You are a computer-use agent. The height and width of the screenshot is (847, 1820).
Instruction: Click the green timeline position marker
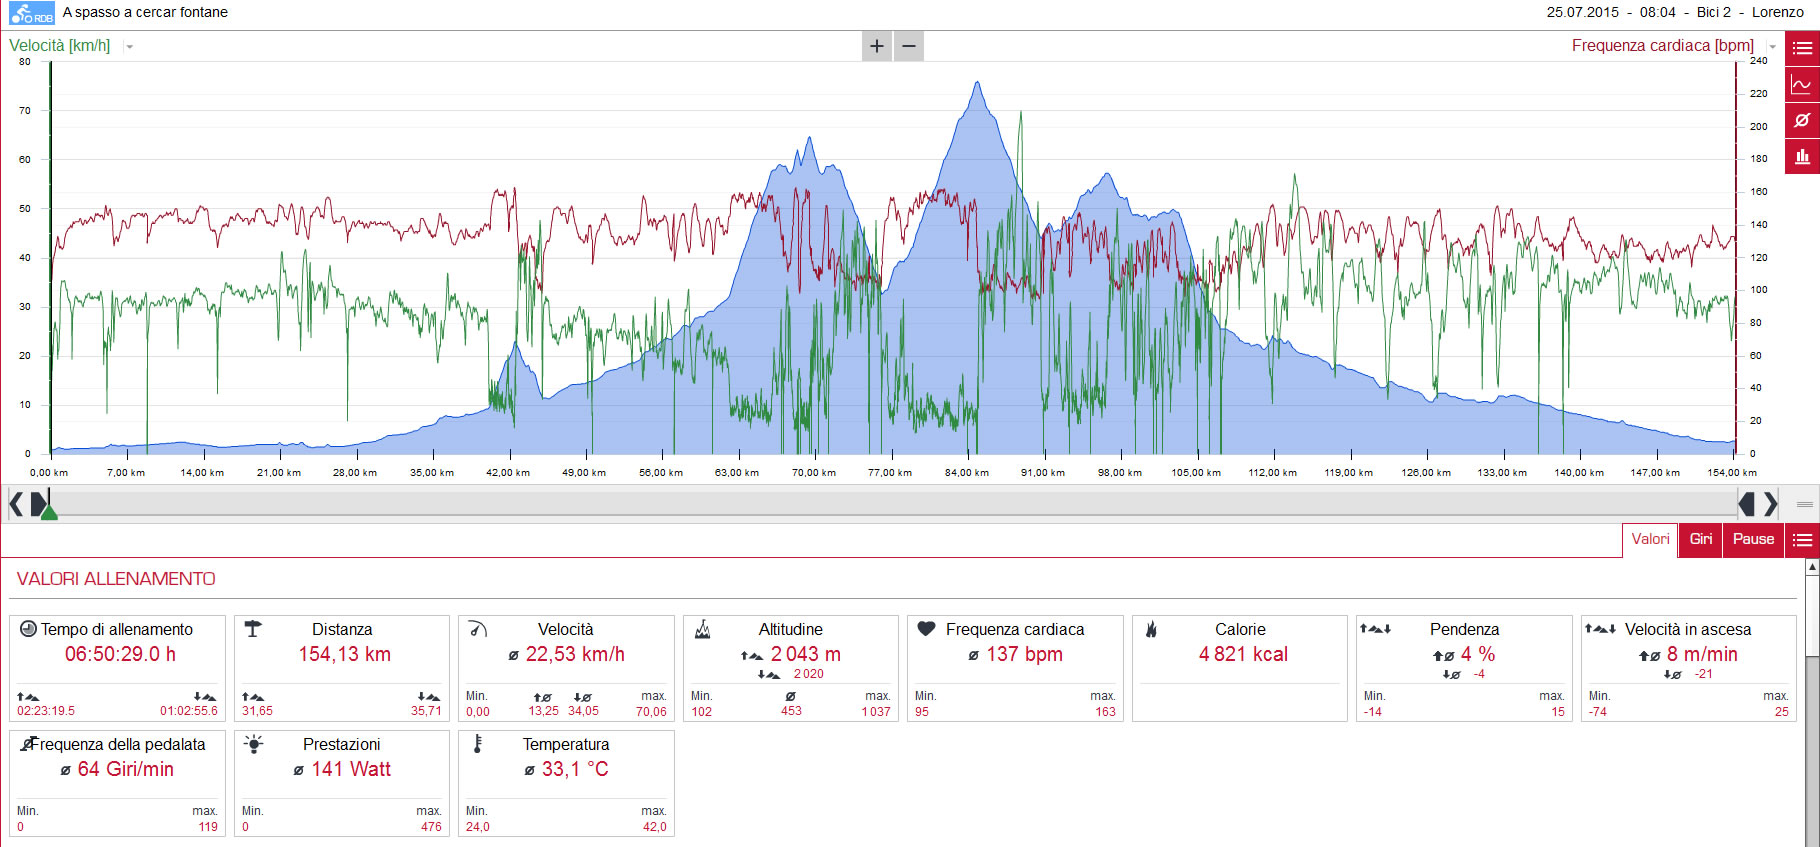point(48,512)
